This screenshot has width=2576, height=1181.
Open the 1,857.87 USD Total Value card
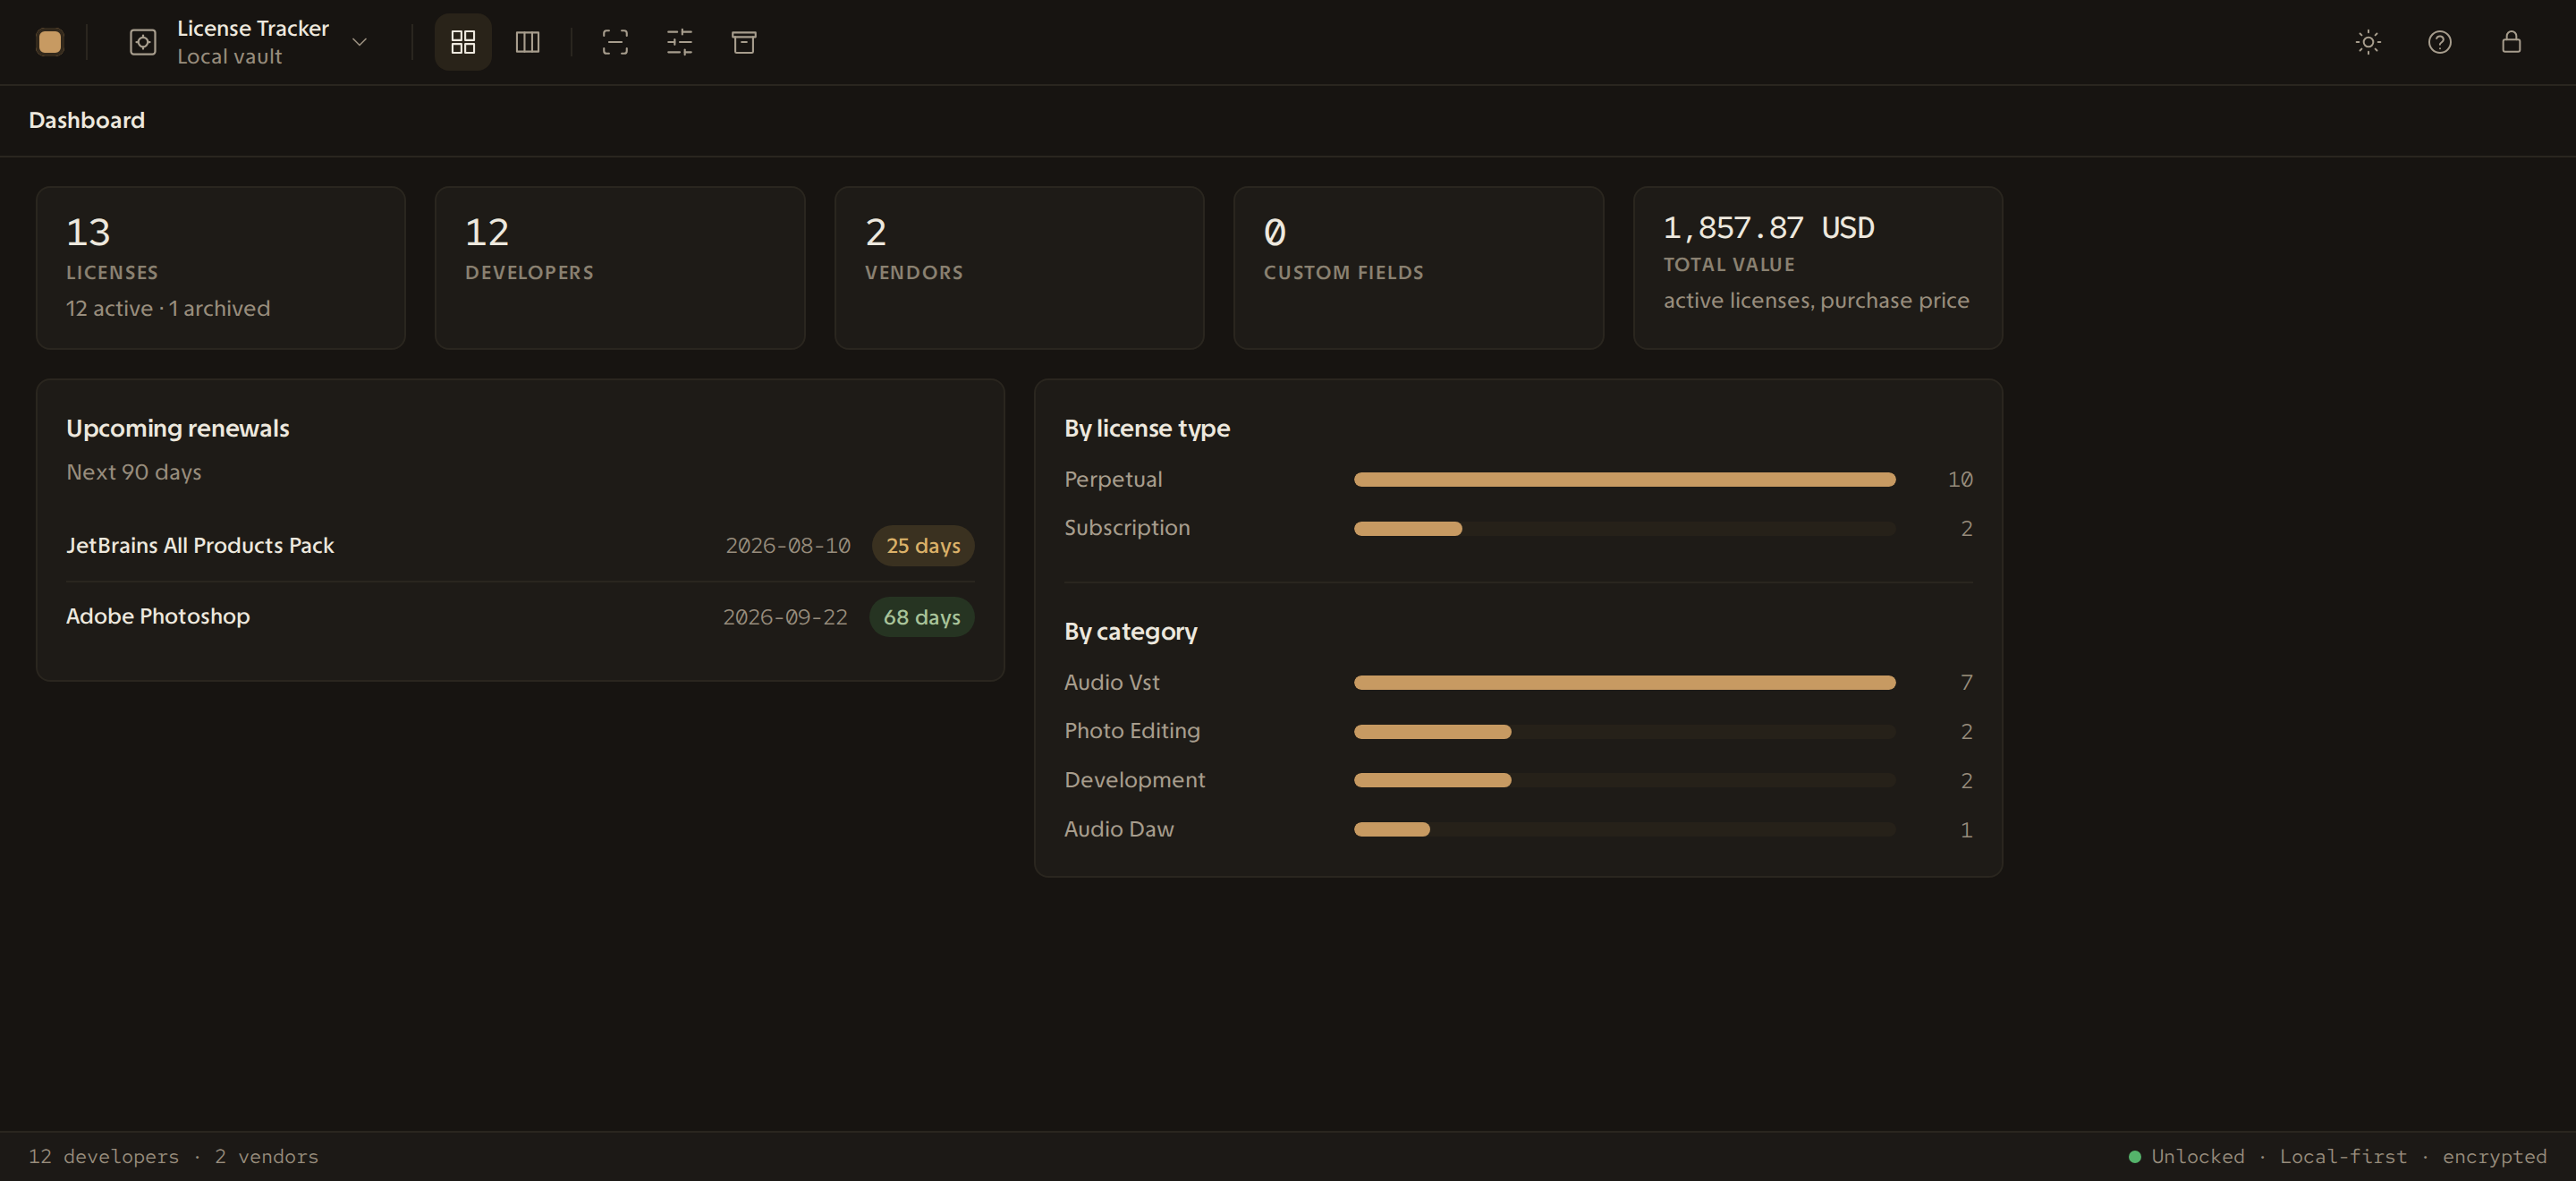[x=1817, y=268]
